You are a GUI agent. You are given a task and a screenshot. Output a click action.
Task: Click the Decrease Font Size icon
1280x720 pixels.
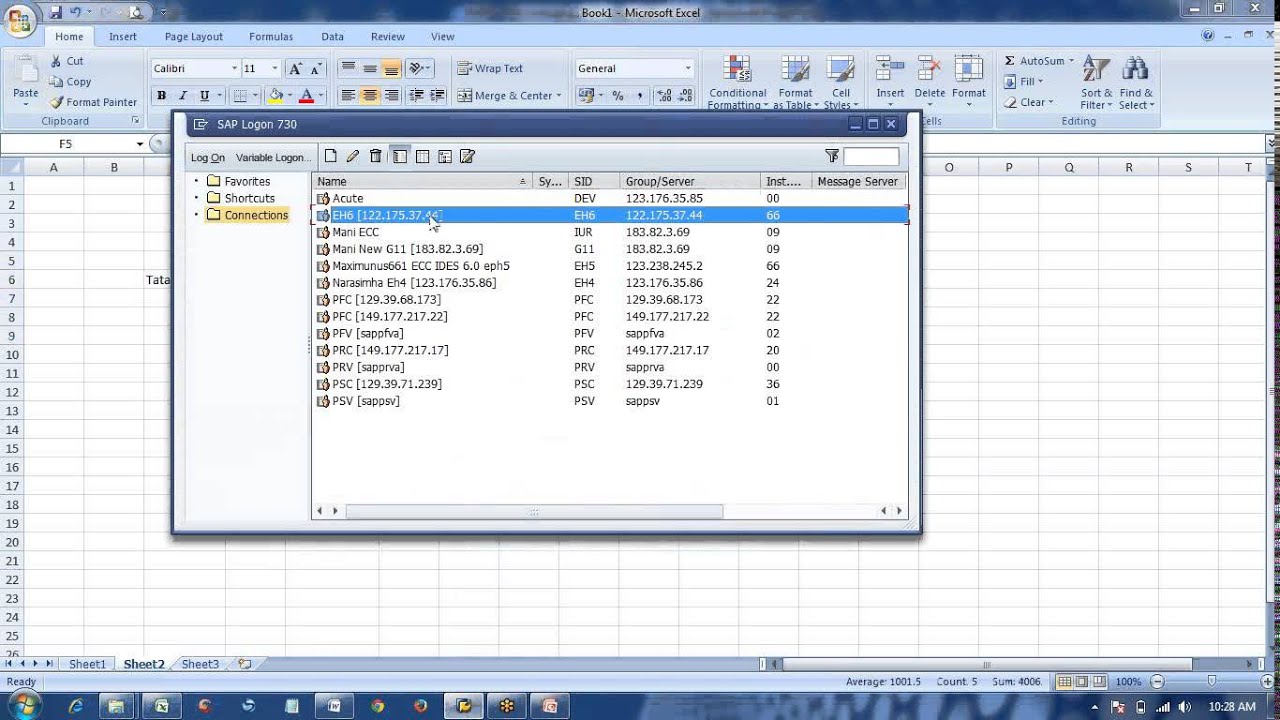coord(316,69)
